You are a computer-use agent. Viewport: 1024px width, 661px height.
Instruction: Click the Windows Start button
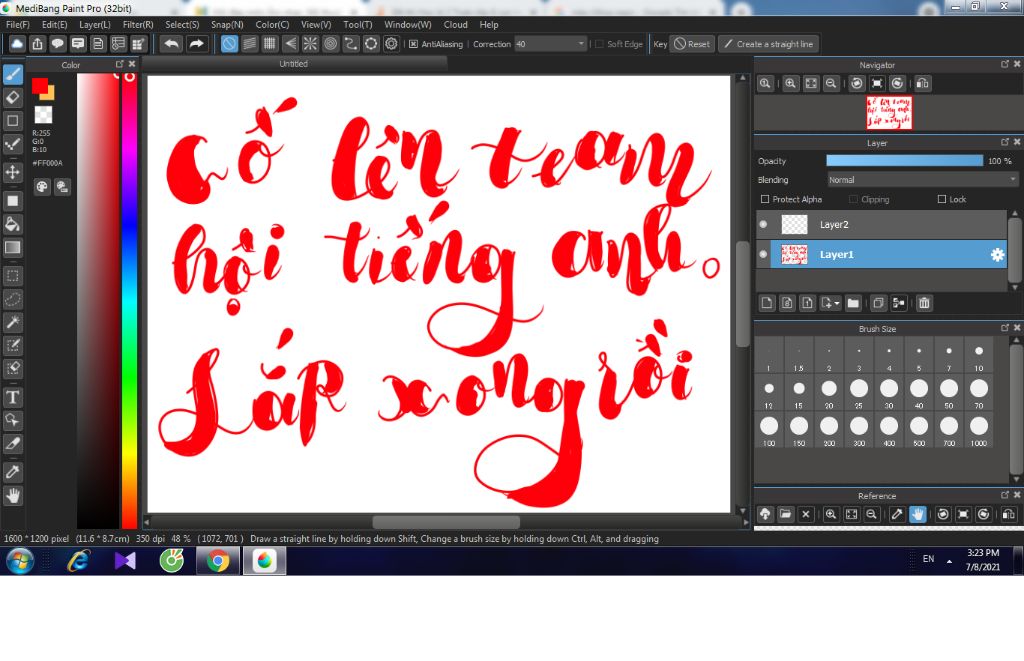coord(20,560)
